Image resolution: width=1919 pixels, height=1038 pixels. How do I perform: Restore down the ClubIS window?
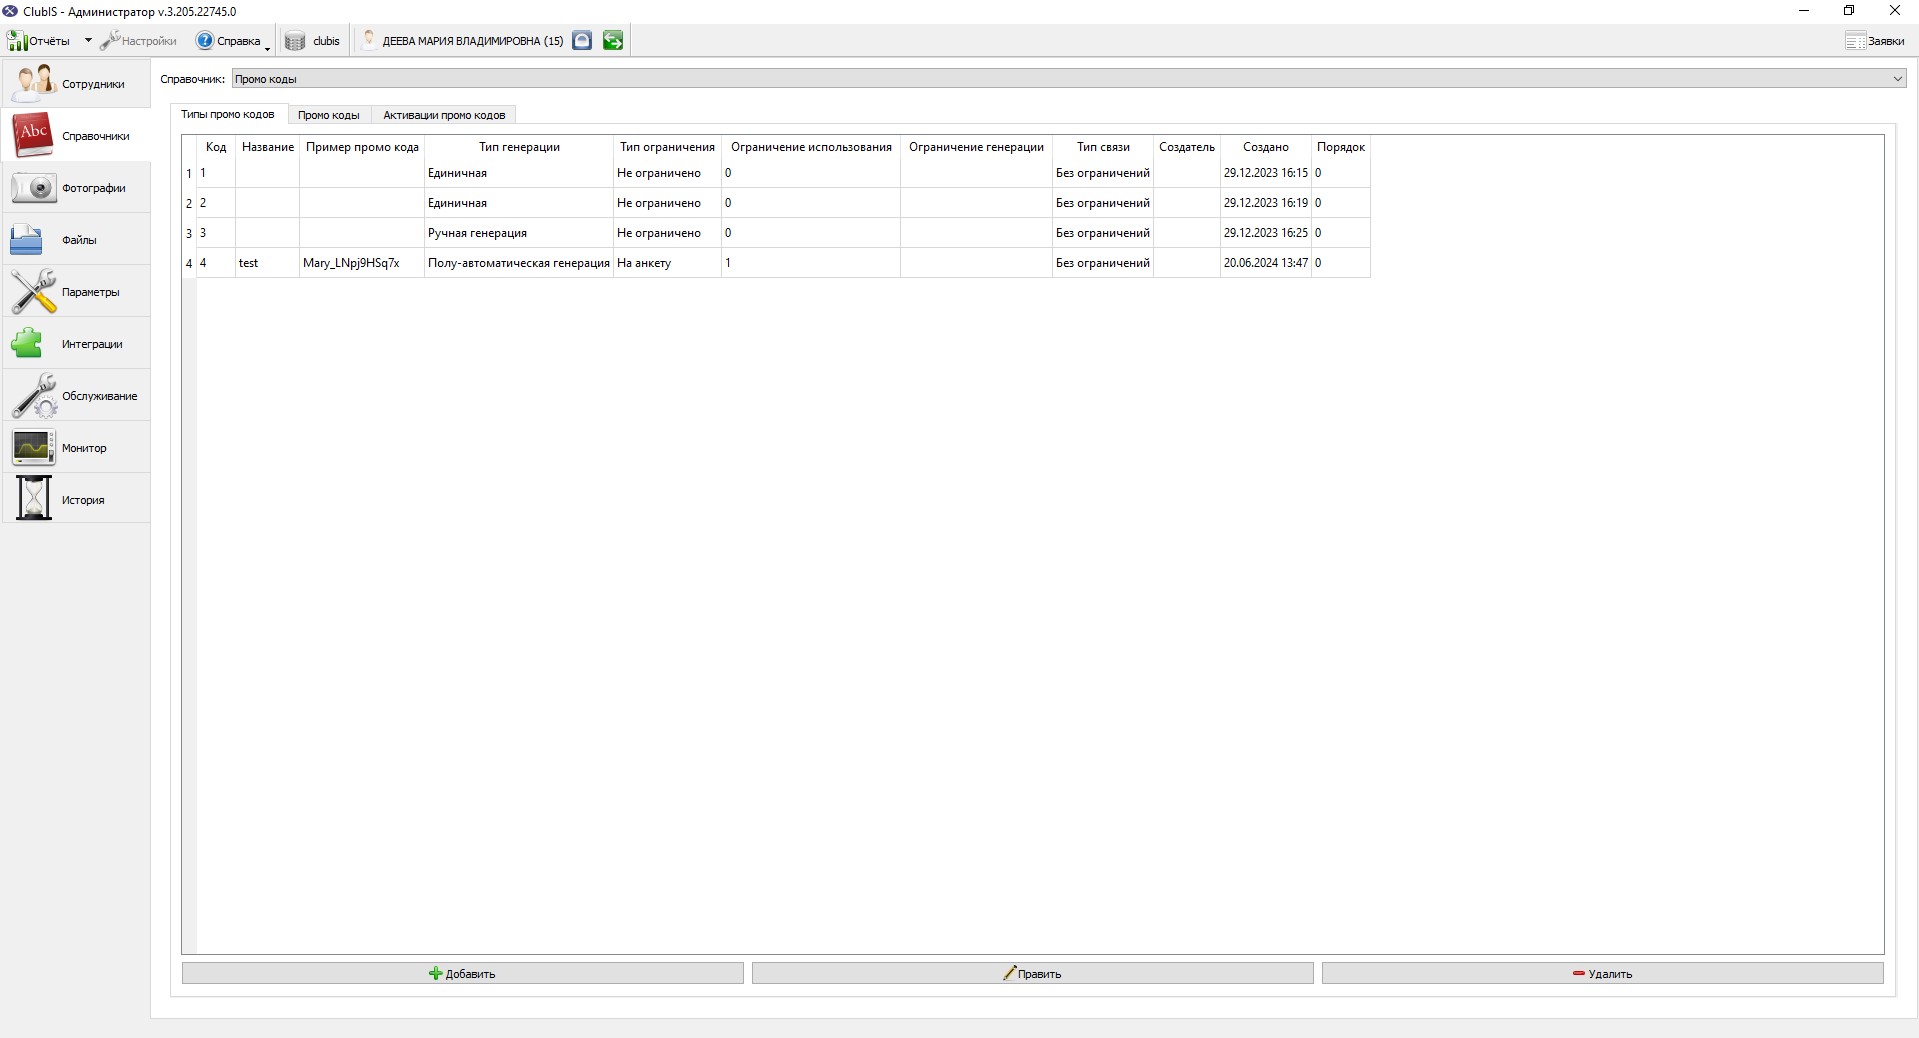tap(1849, 11)
